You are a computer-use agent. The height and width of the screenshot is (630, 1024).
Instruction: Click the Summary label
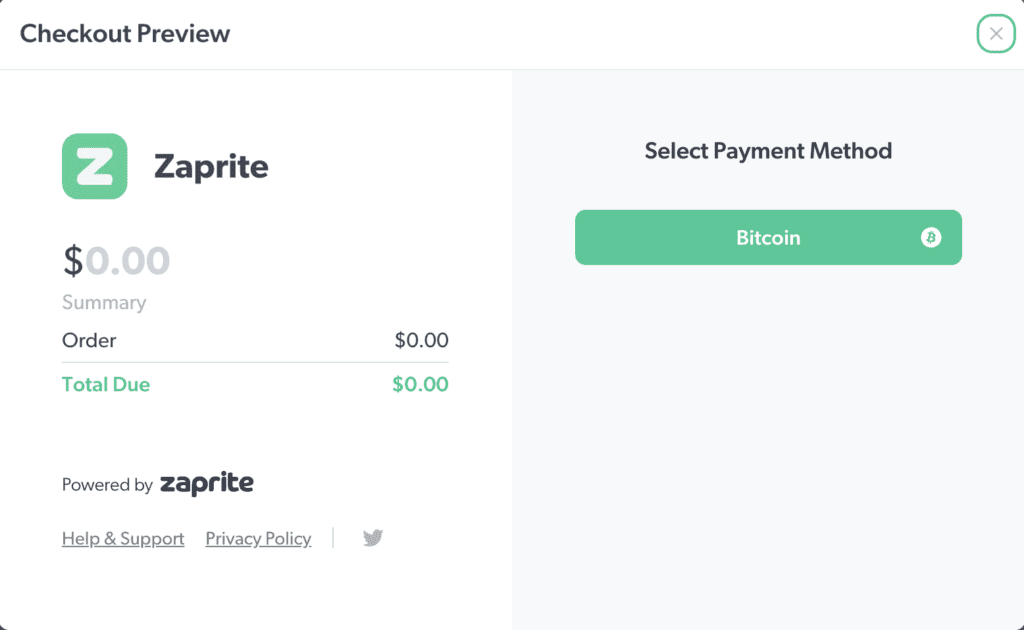pos(104,302)
